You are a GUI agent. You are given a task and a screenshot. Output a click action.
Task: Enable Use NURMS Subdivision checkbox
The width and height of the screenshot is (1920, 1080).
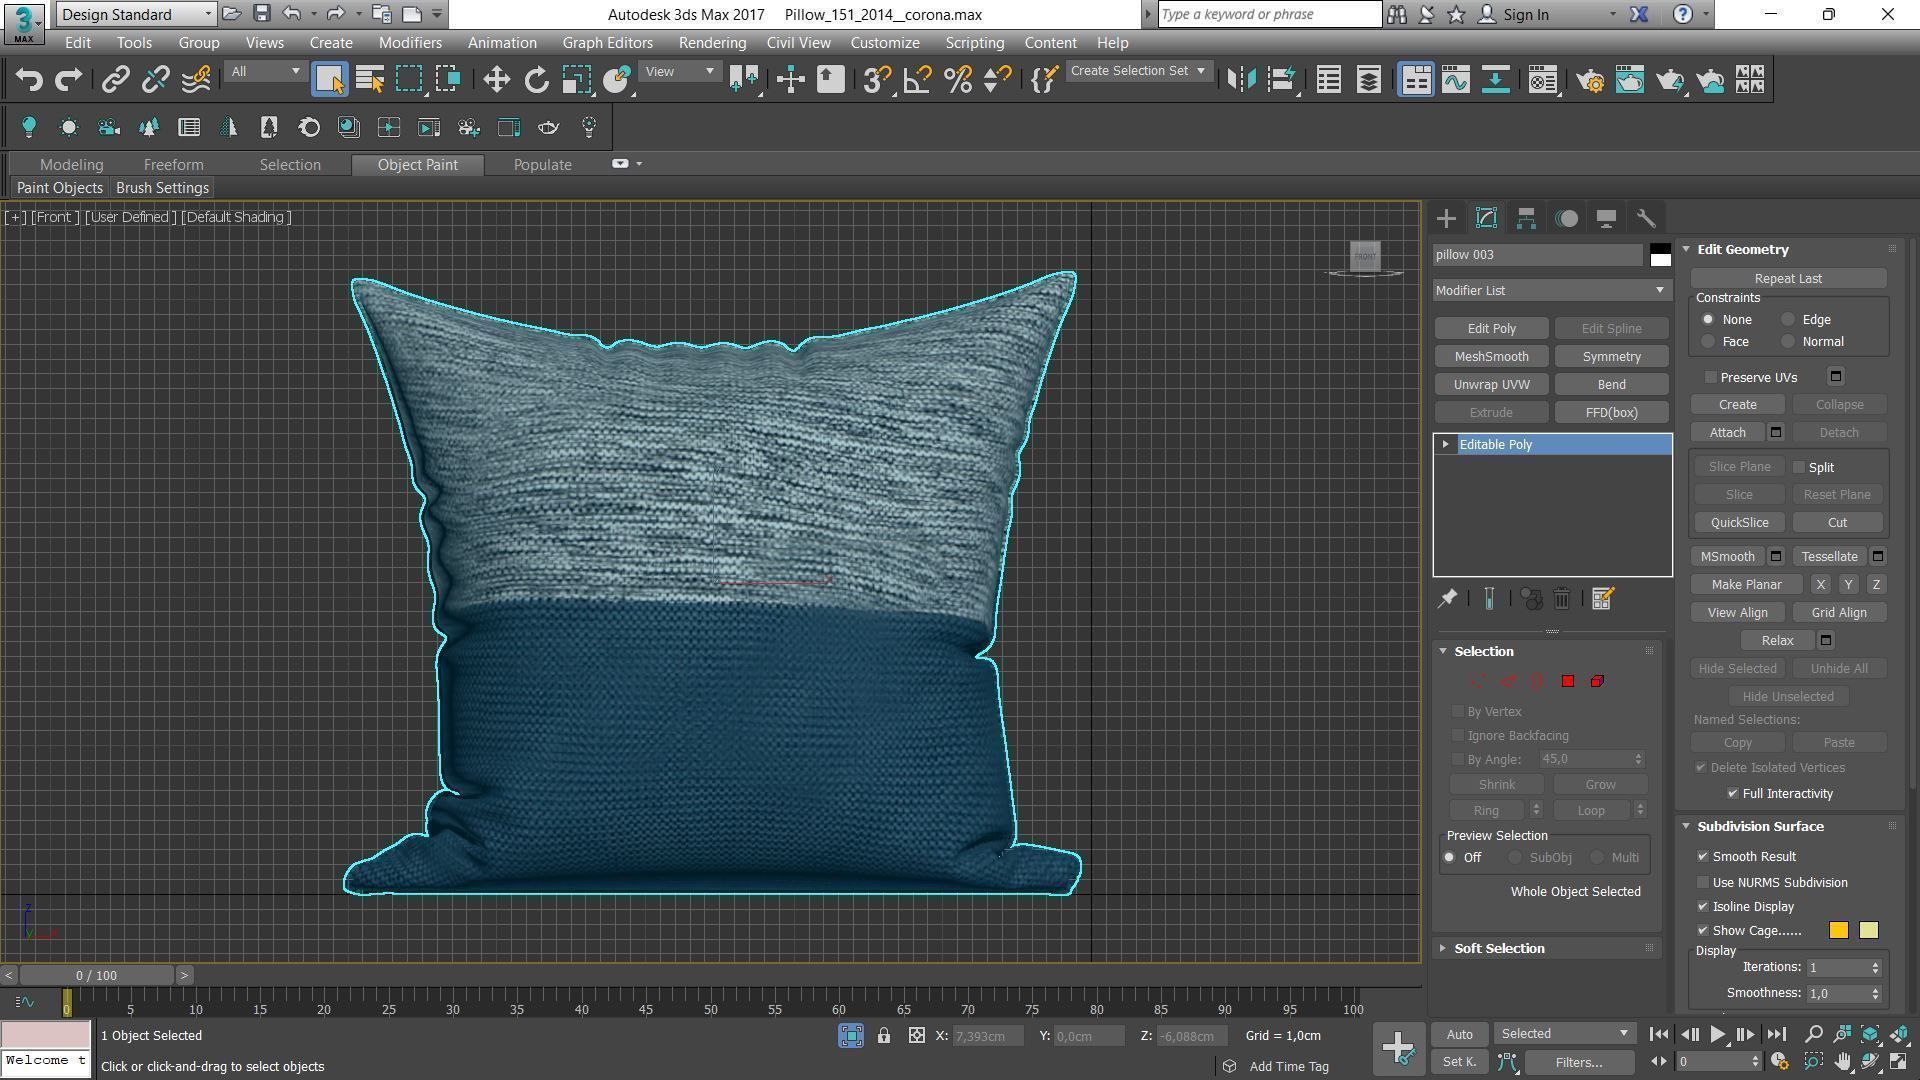[x=1703, y=883]
